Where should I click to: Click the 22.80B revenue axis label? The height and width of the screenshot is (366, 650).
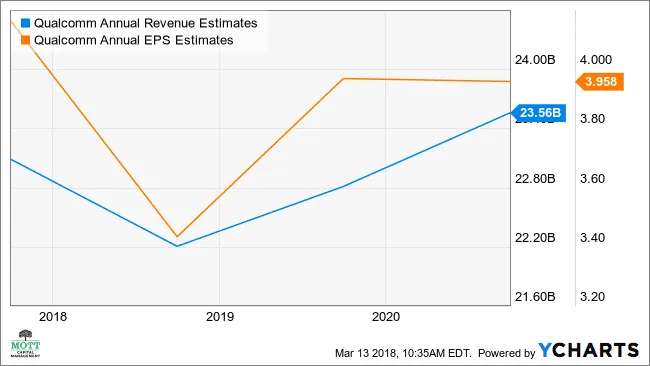coord(535,179)
